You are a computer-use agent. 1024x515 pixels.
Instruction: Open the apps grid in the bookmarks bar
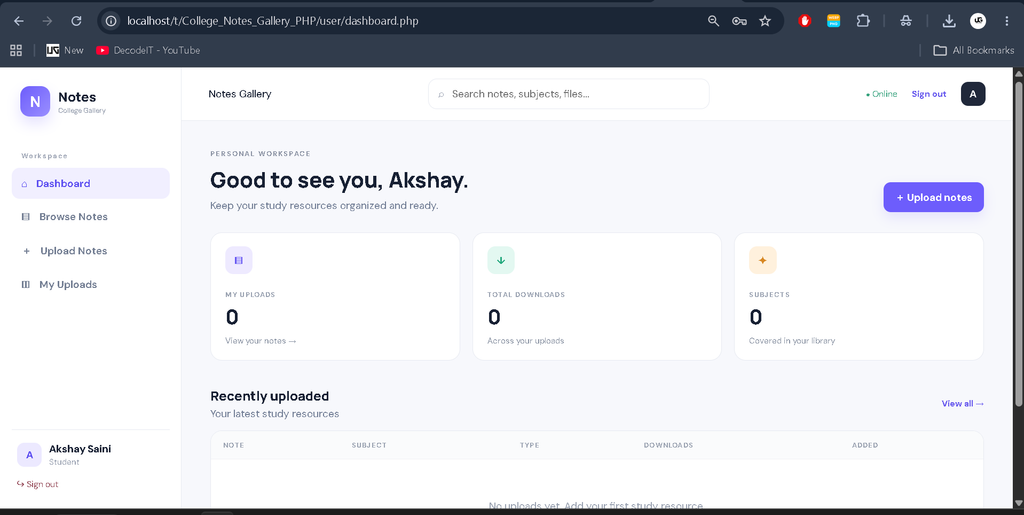tap(16, 50)
